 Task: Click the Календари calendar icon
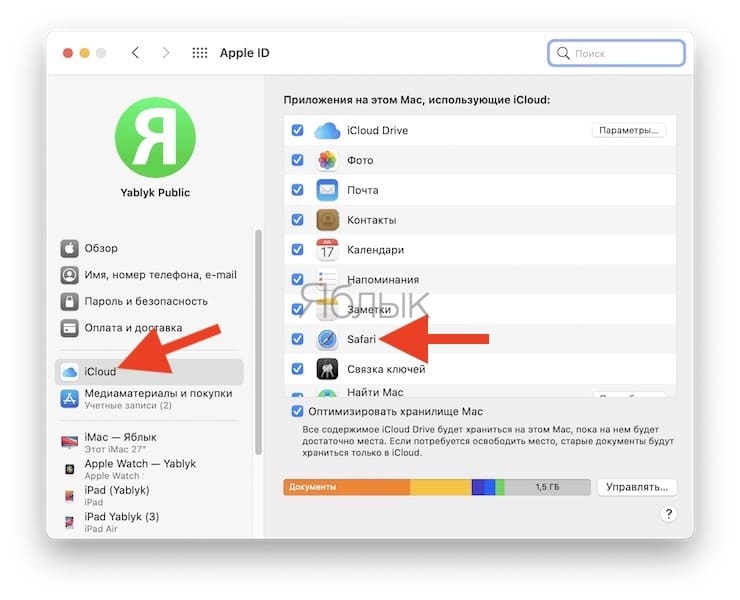327,250
